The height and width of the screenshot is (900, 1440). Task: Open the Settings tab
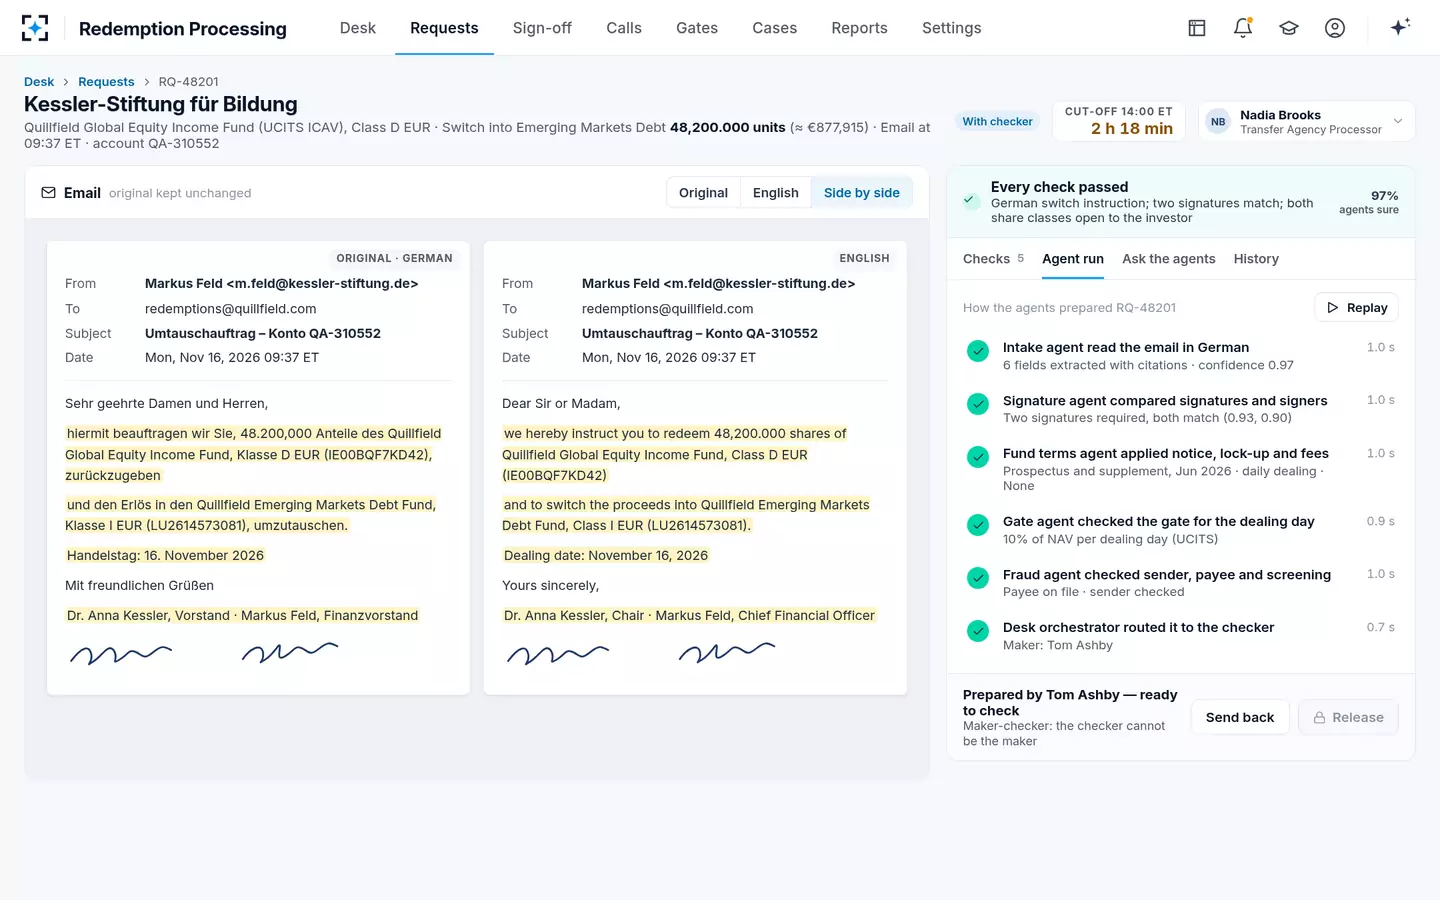[x=952, y=28]
